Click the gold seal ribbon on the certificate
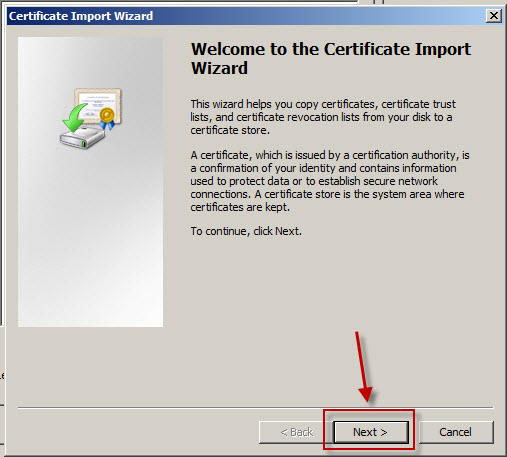The height and width of the screenshot is (457, 507). tap(107, 118)
